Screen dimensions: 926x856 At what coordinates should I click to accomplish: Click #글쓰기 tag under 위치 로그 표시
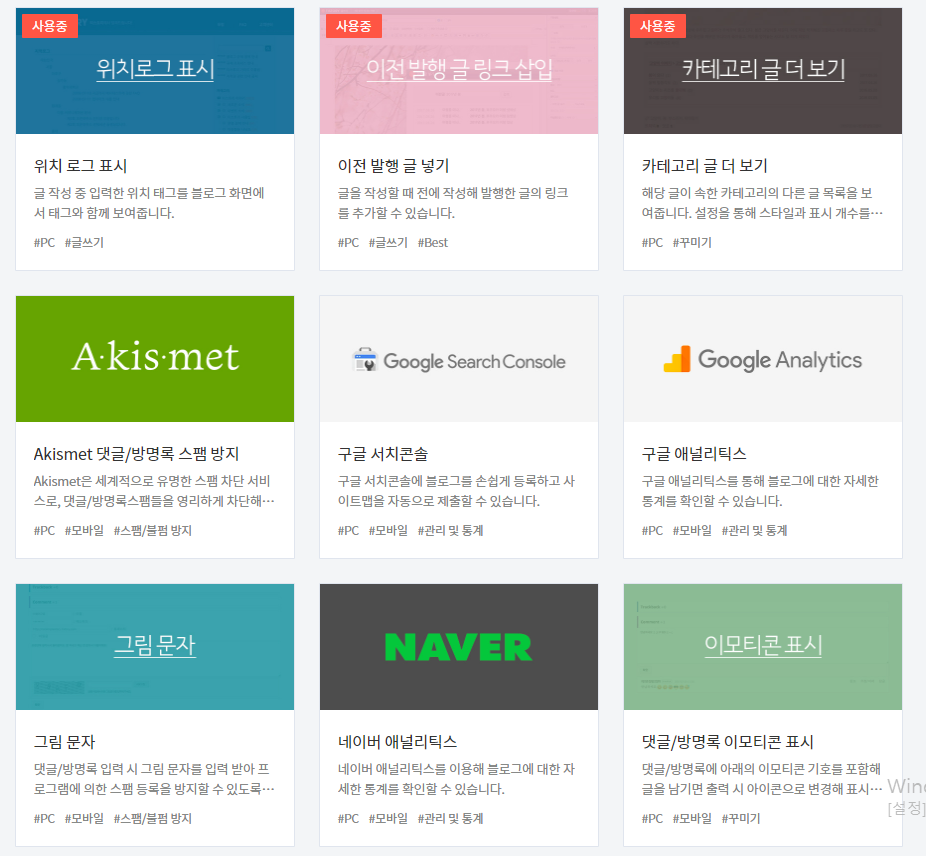[x=84, y=243]
